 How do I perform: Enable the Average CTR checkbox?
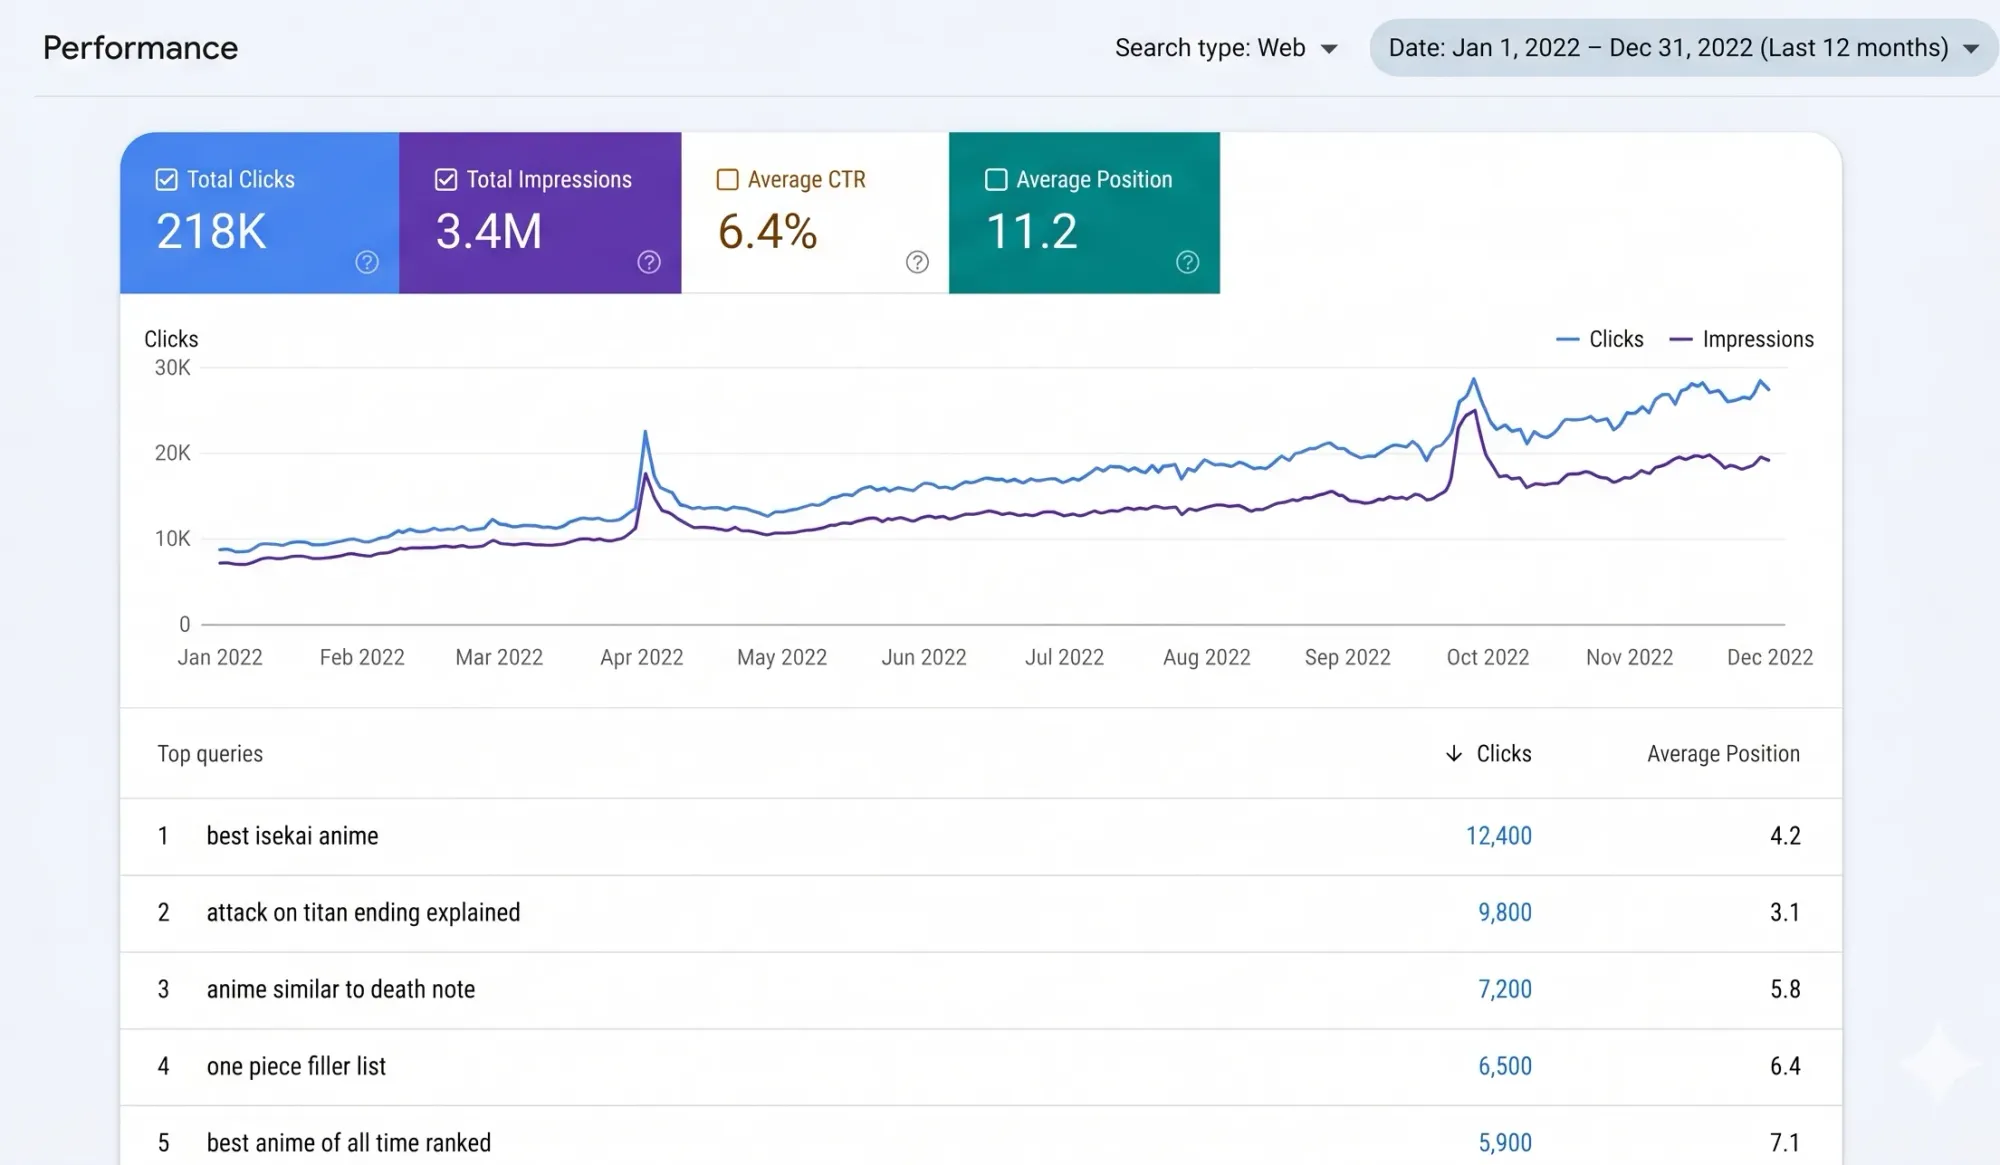(728, 180)
